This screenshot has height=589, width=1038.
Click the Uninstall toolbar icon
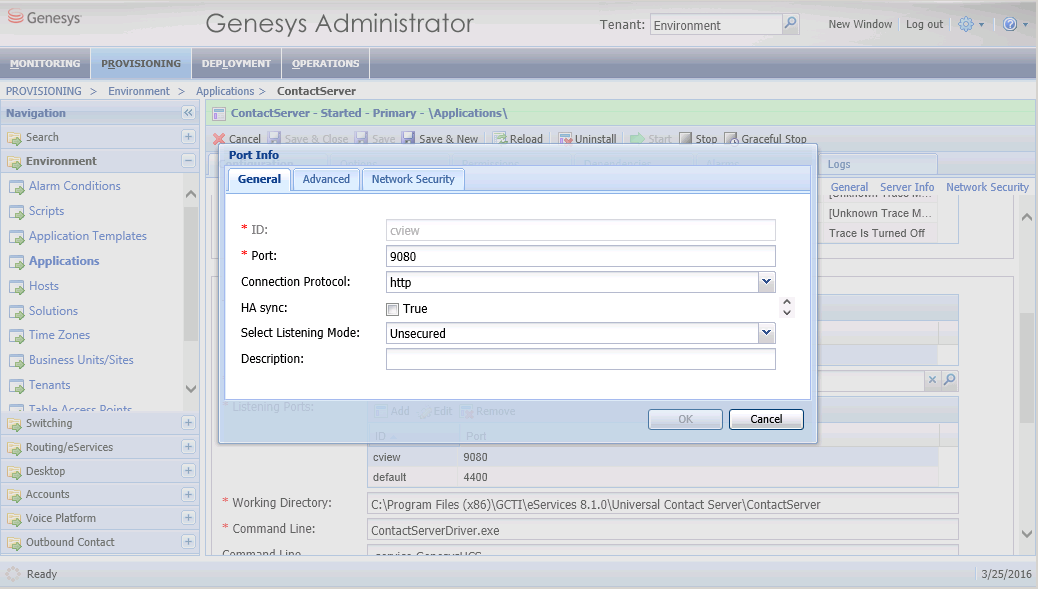(x=565, y=138)
